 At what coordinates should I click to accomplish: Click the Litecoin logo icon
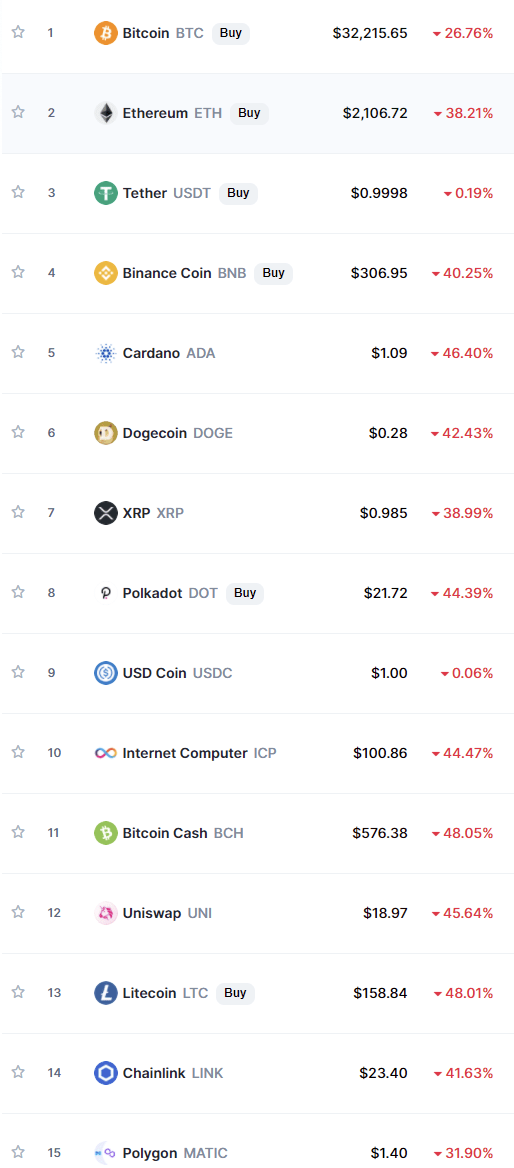tap(106, 993)
